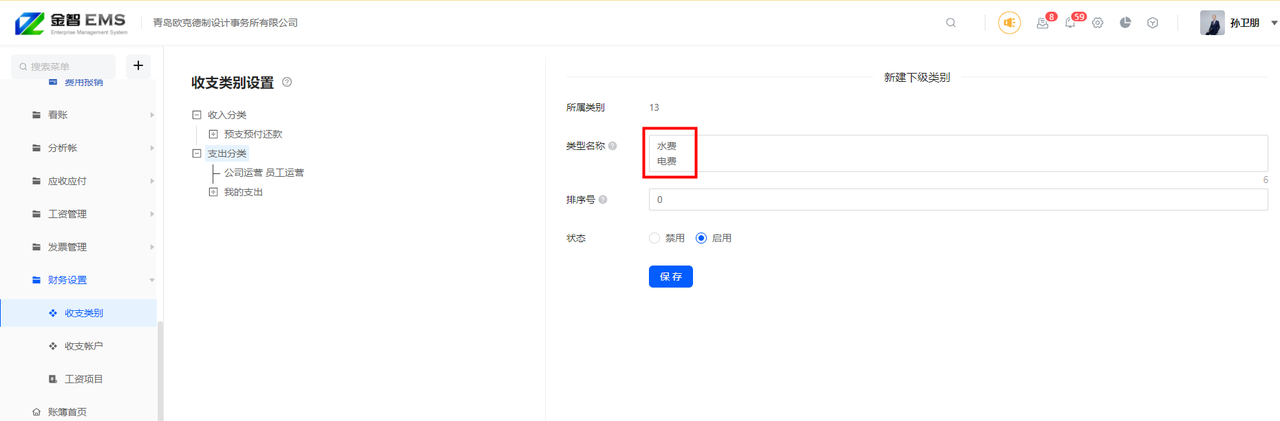Click the sidebar vertical scrollbar
This screenshot has width=1280, height=421.
click(x=160, y=370)
